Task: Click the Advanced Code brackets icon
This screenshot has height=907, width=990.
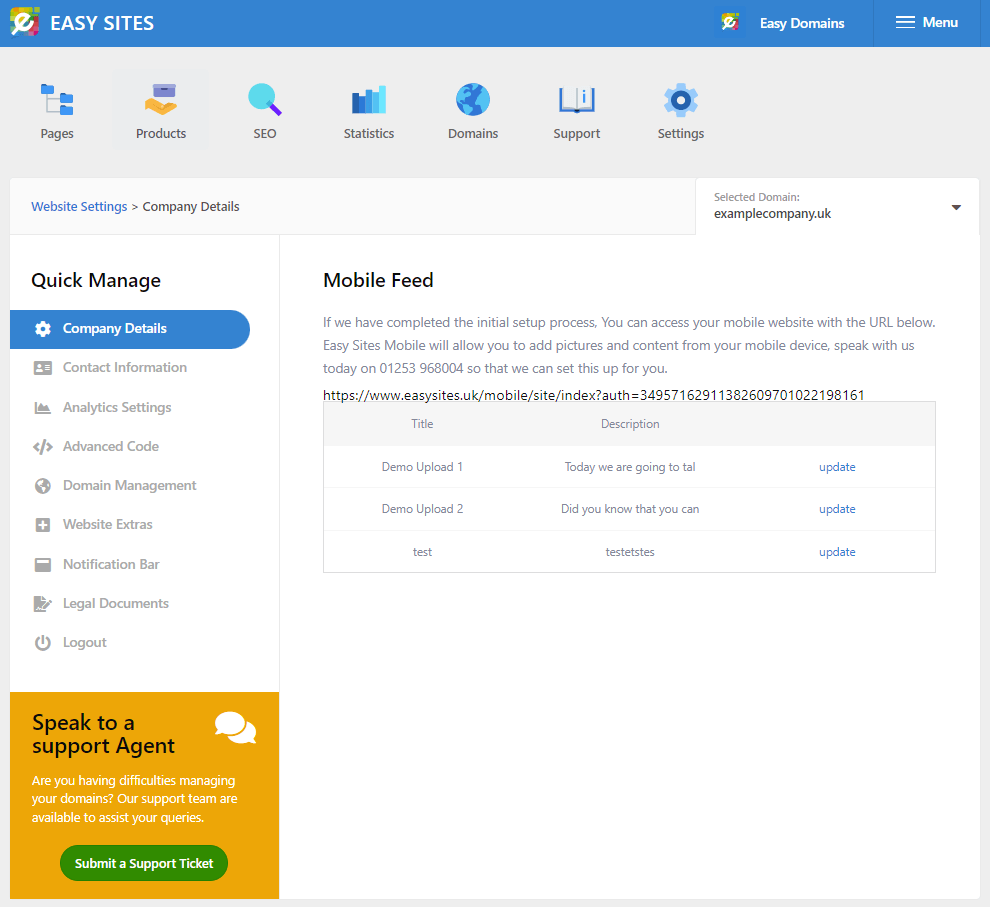Action: coord(43,447)
